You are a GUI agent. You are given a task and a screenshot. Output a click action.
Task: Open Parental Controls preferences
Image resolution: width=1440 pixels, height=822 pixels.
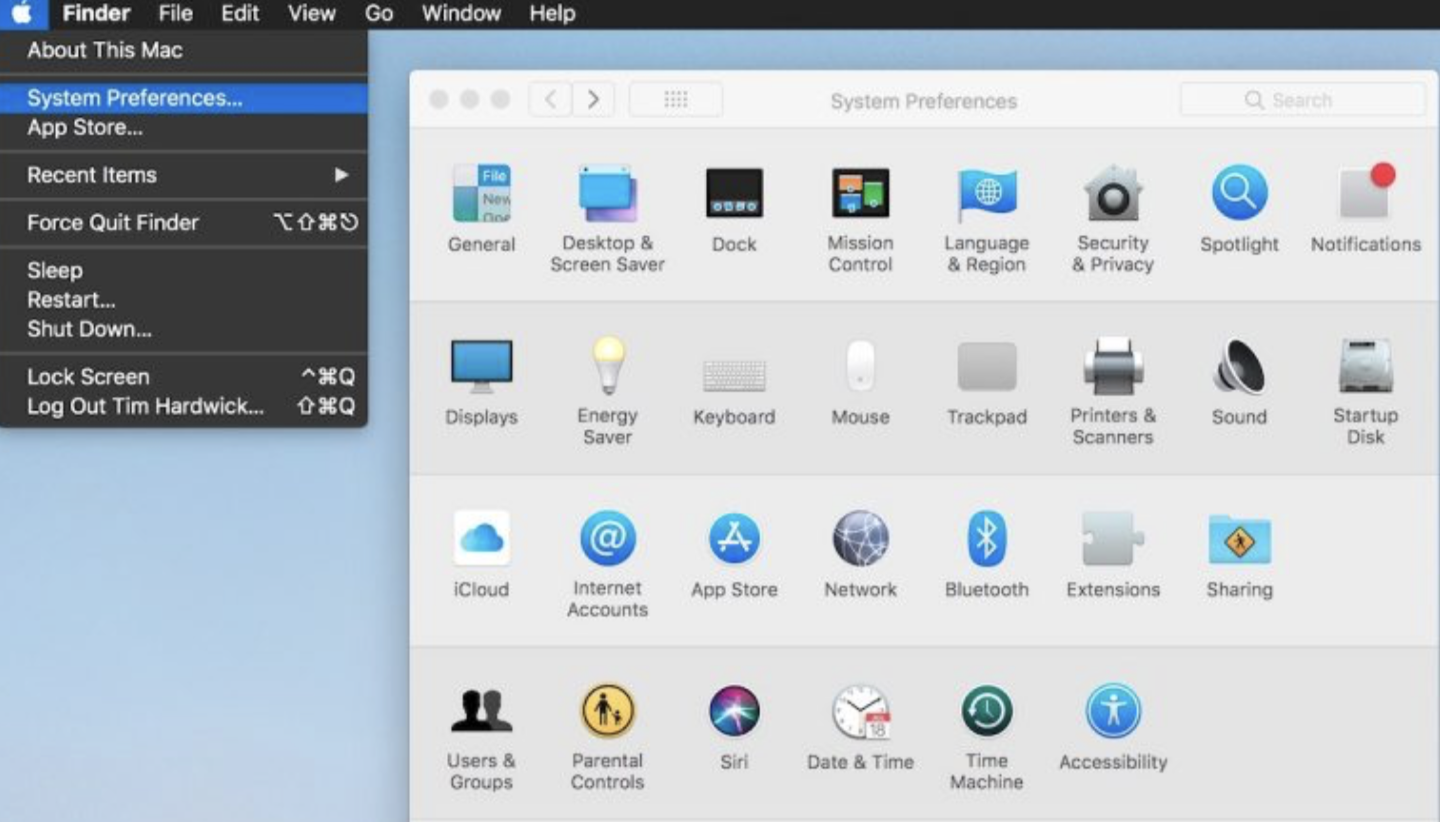click(607, 710)
